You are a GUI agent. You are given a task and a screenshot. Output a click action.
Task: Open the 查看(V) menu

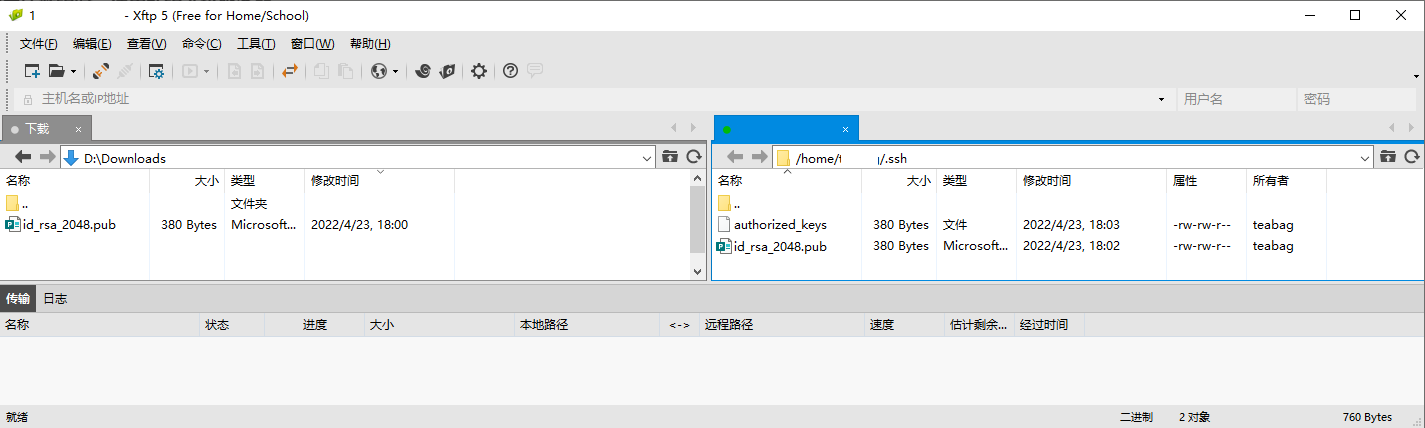click(147, 44)
